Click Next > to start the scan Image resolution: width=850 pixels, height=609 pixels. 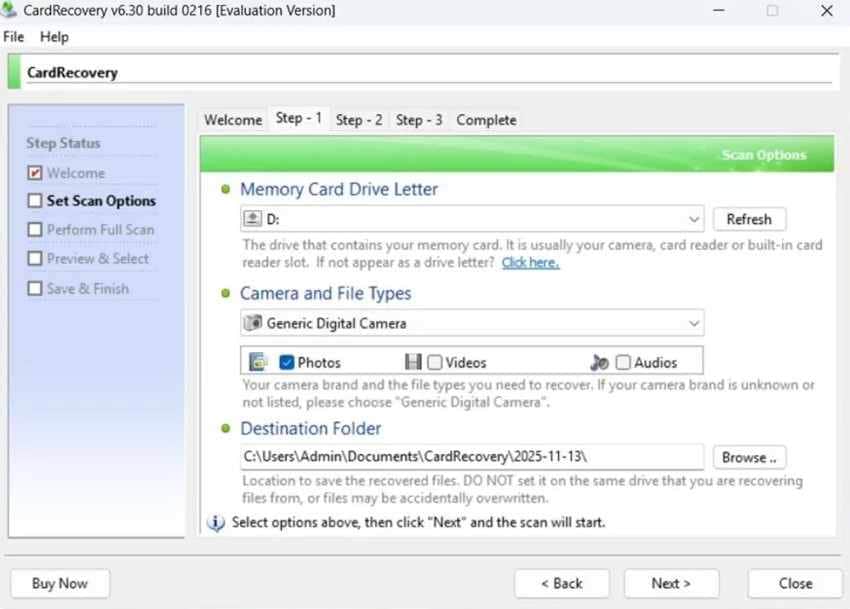[x=671, y=584]
